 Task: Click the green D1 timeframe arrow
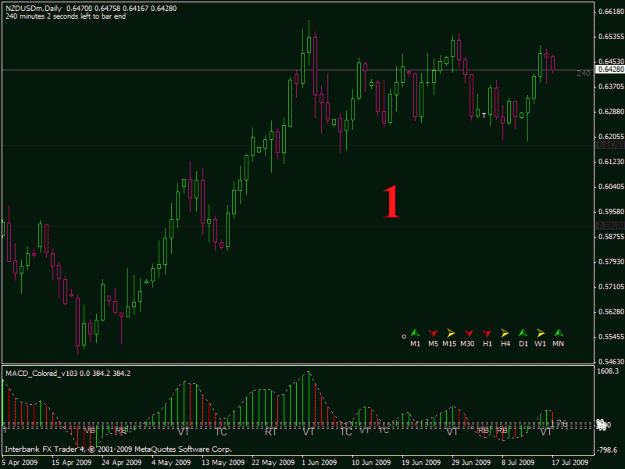click(523, 333)
